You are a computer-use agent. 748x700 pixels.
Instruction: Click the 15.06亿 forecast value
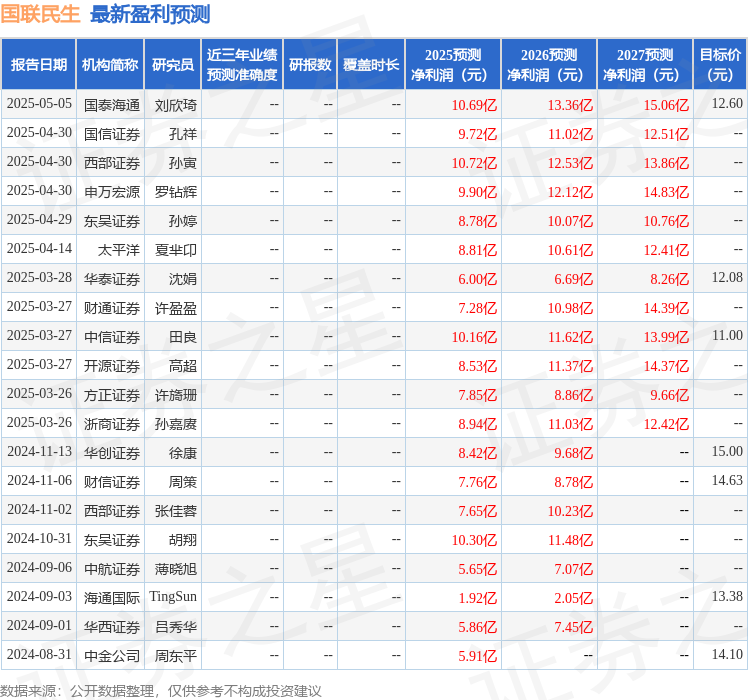[666, 105]
